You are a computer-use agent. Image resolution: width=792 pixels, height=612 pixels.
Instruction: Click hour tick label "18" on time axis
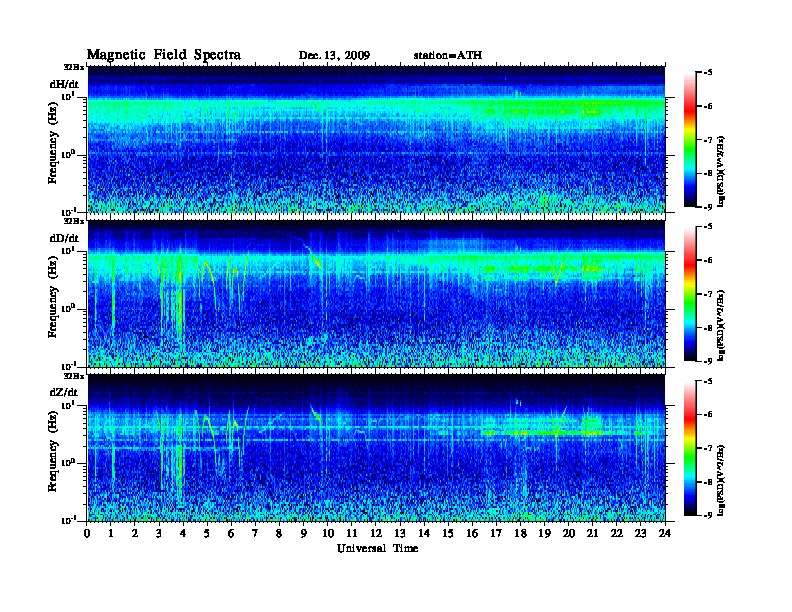point(520,534)
